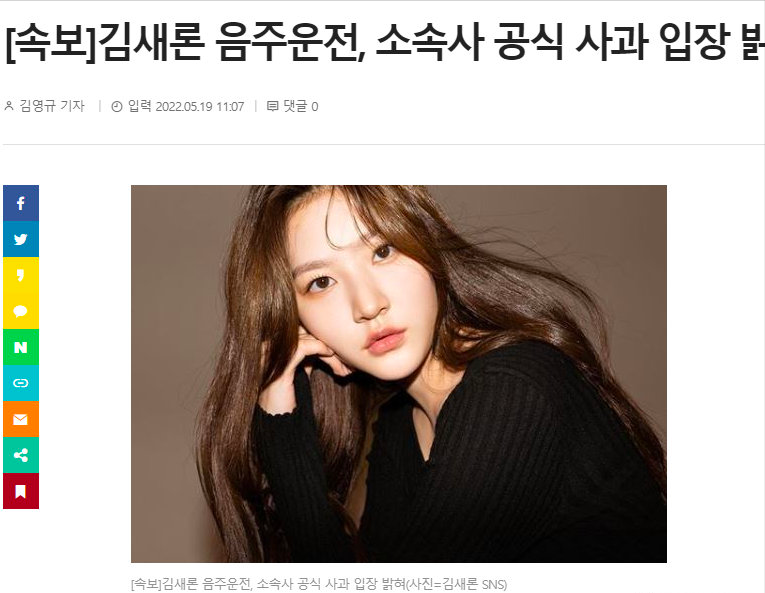
Task: Share via the KakaoTalk speech bubble icon
Action: 21,311
